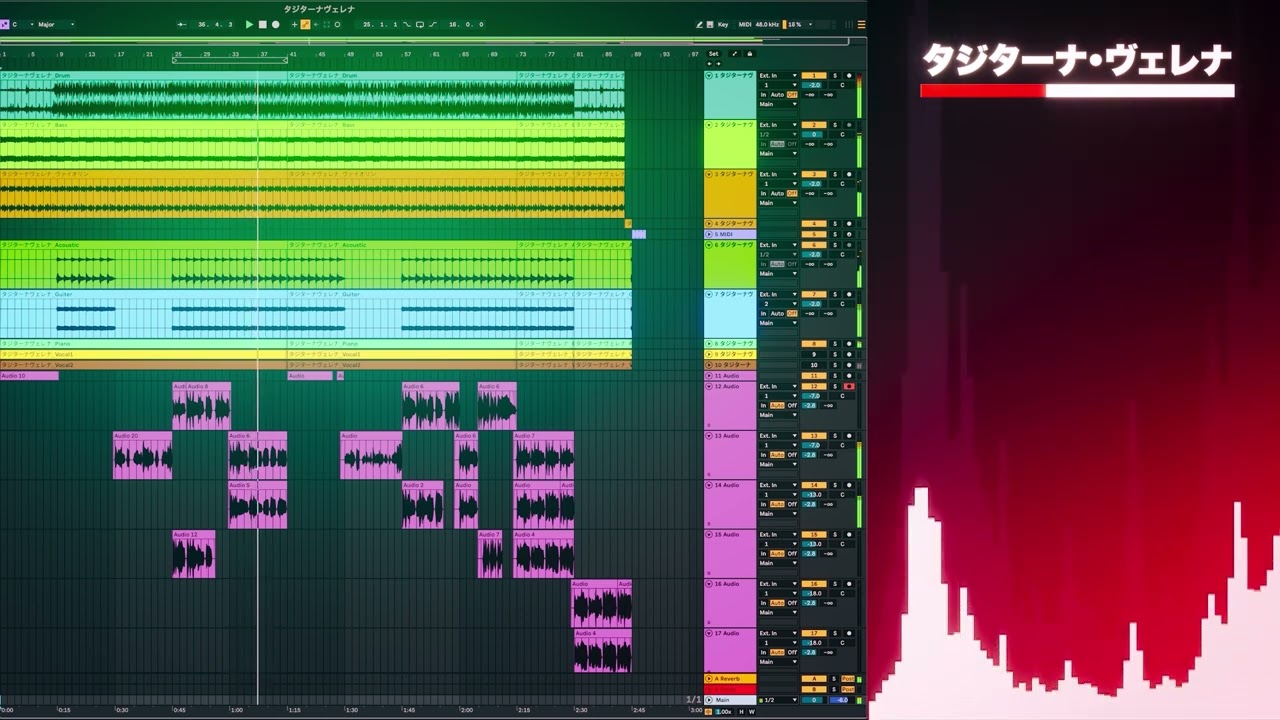
Task: Click the 48.0 kHz sample rate display
Action: click(x=767, y=24)
